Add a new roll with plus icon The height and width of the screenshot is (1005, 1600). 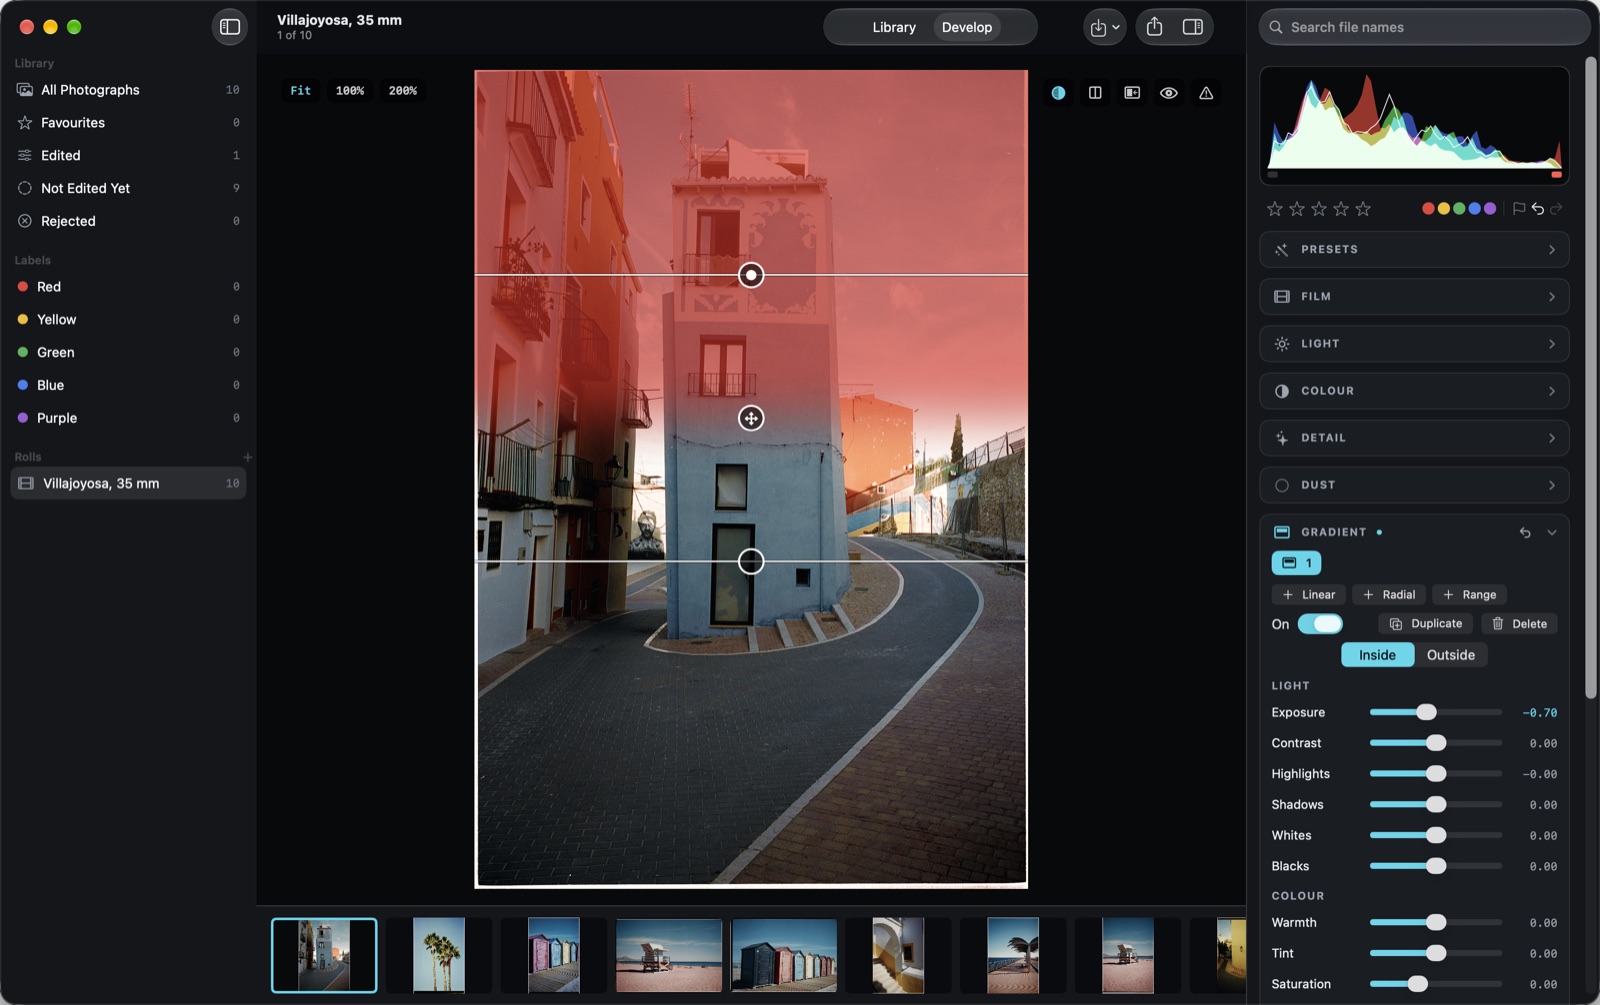pyautogui.click(x=247, y=457)
